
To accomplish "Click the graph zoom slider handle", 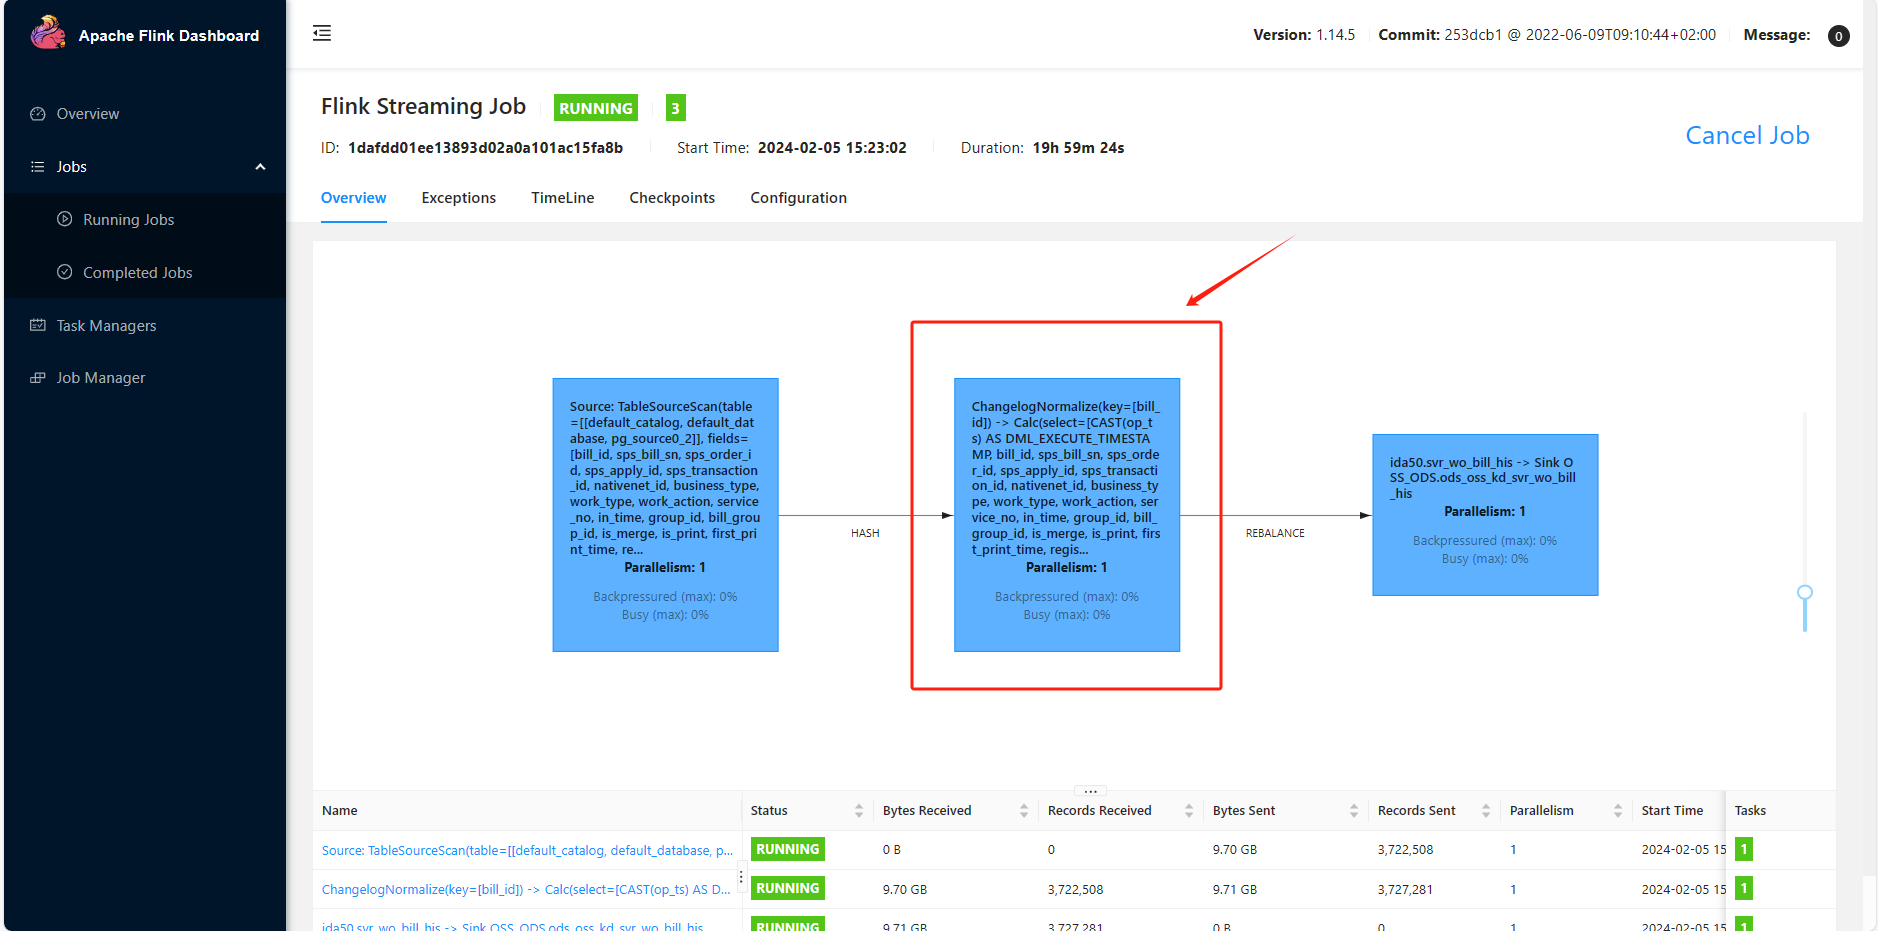I will (x=1805, y=593).
